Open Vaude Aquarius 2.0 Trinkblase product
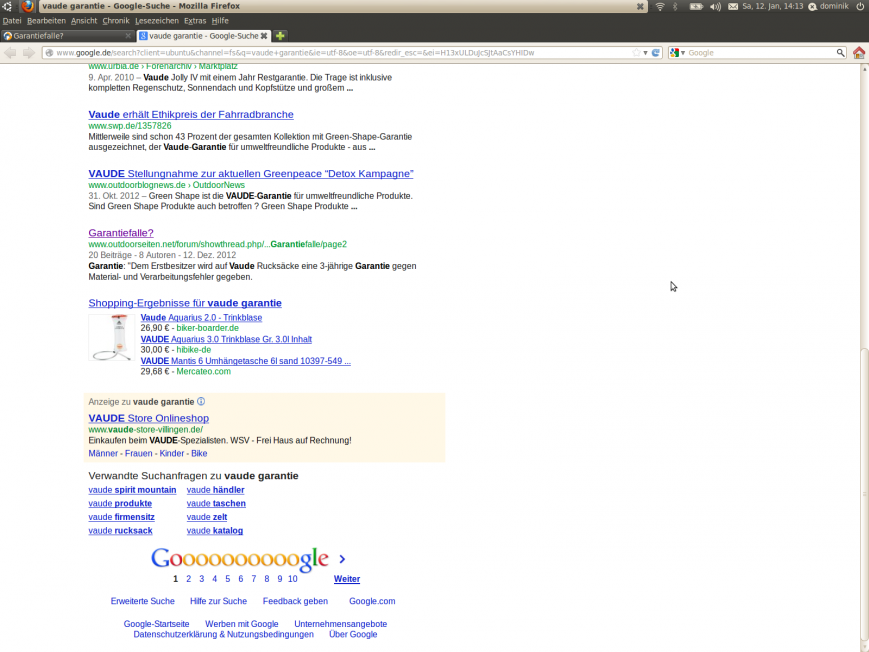 click(201, 318)
